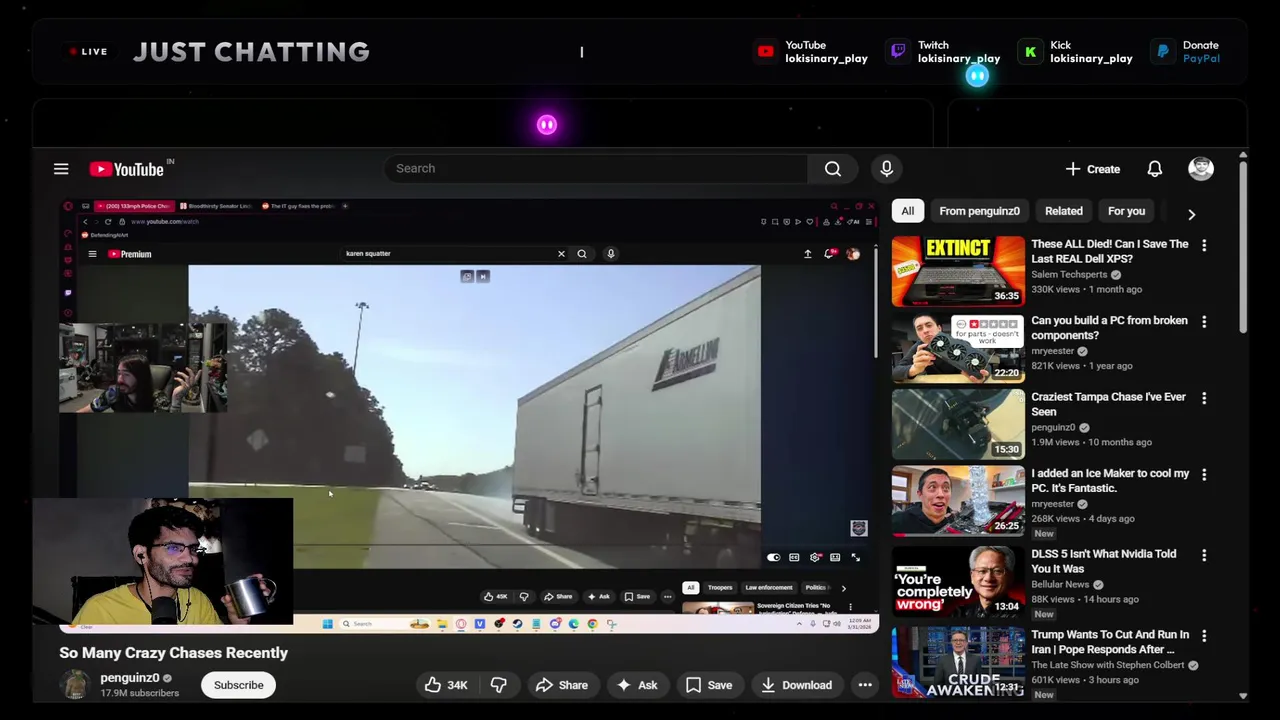Toggle subtitles CC in video player

[794, 558]
